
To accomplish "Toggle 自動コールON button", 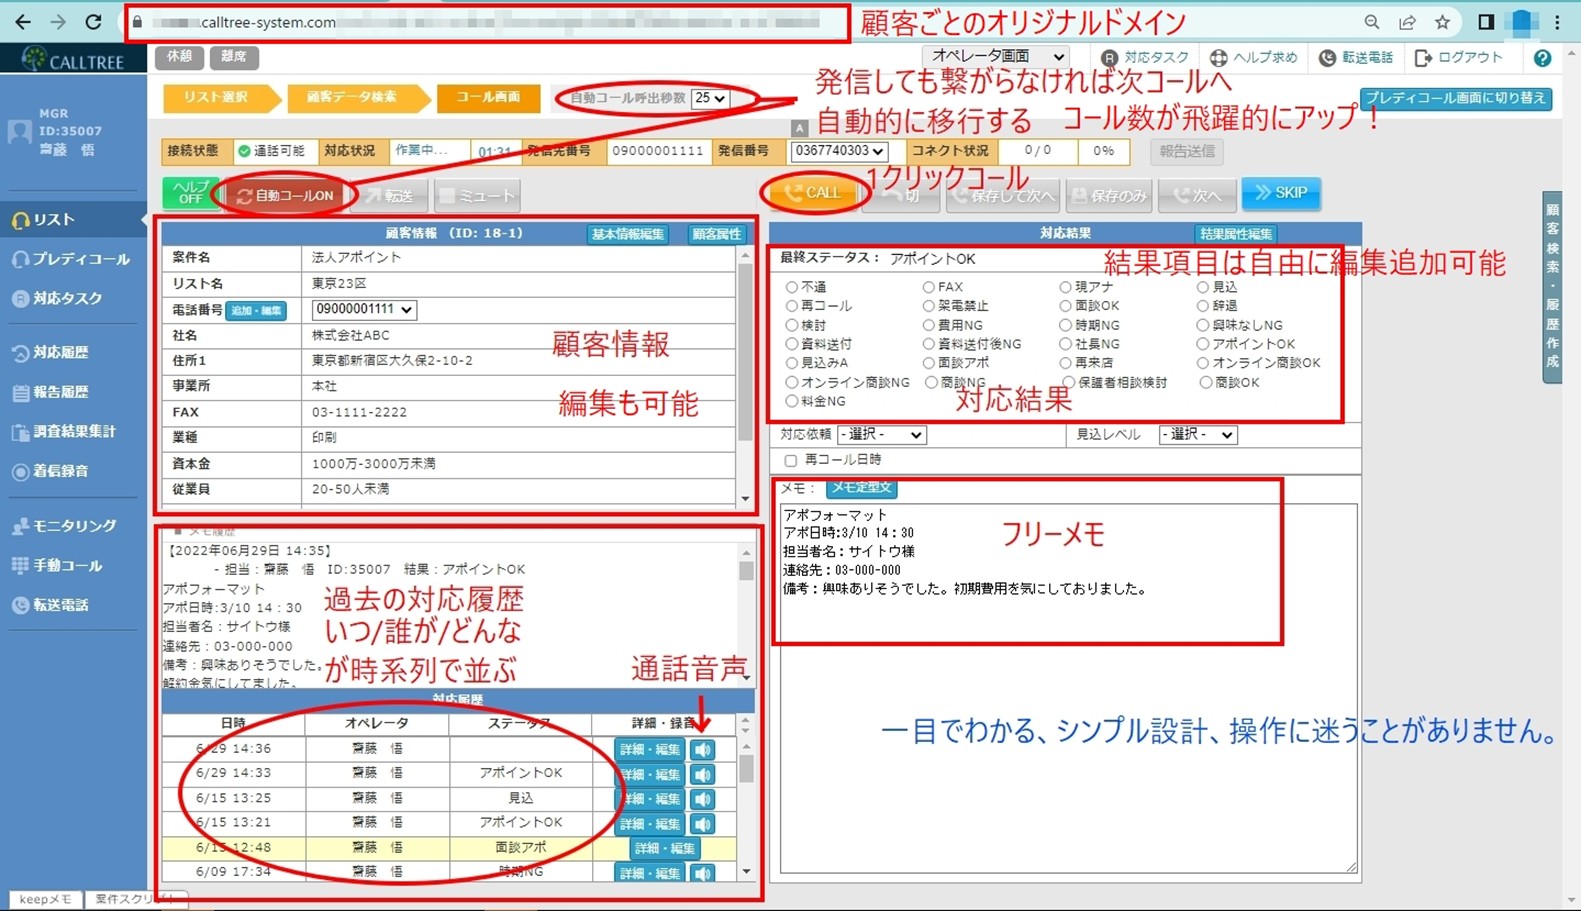I will click(286, 196).
